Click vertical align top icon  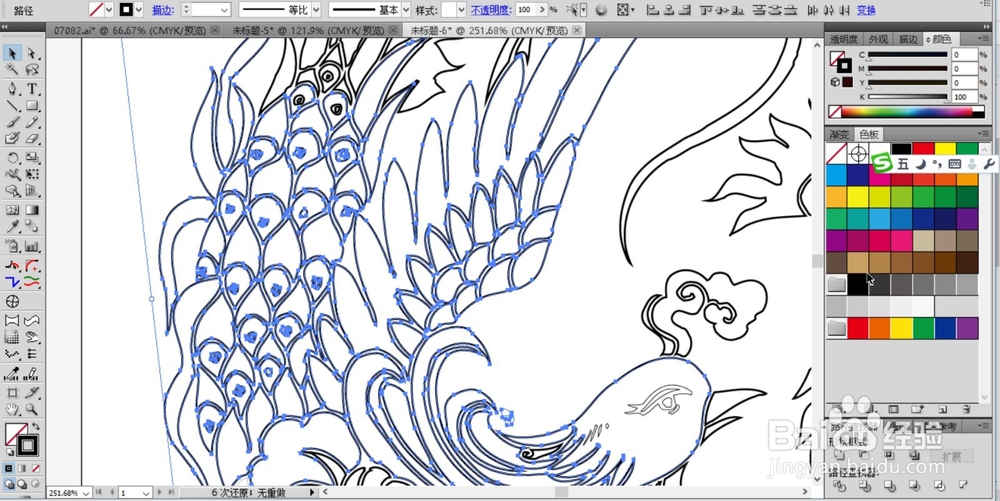click(x=705, y=10)
